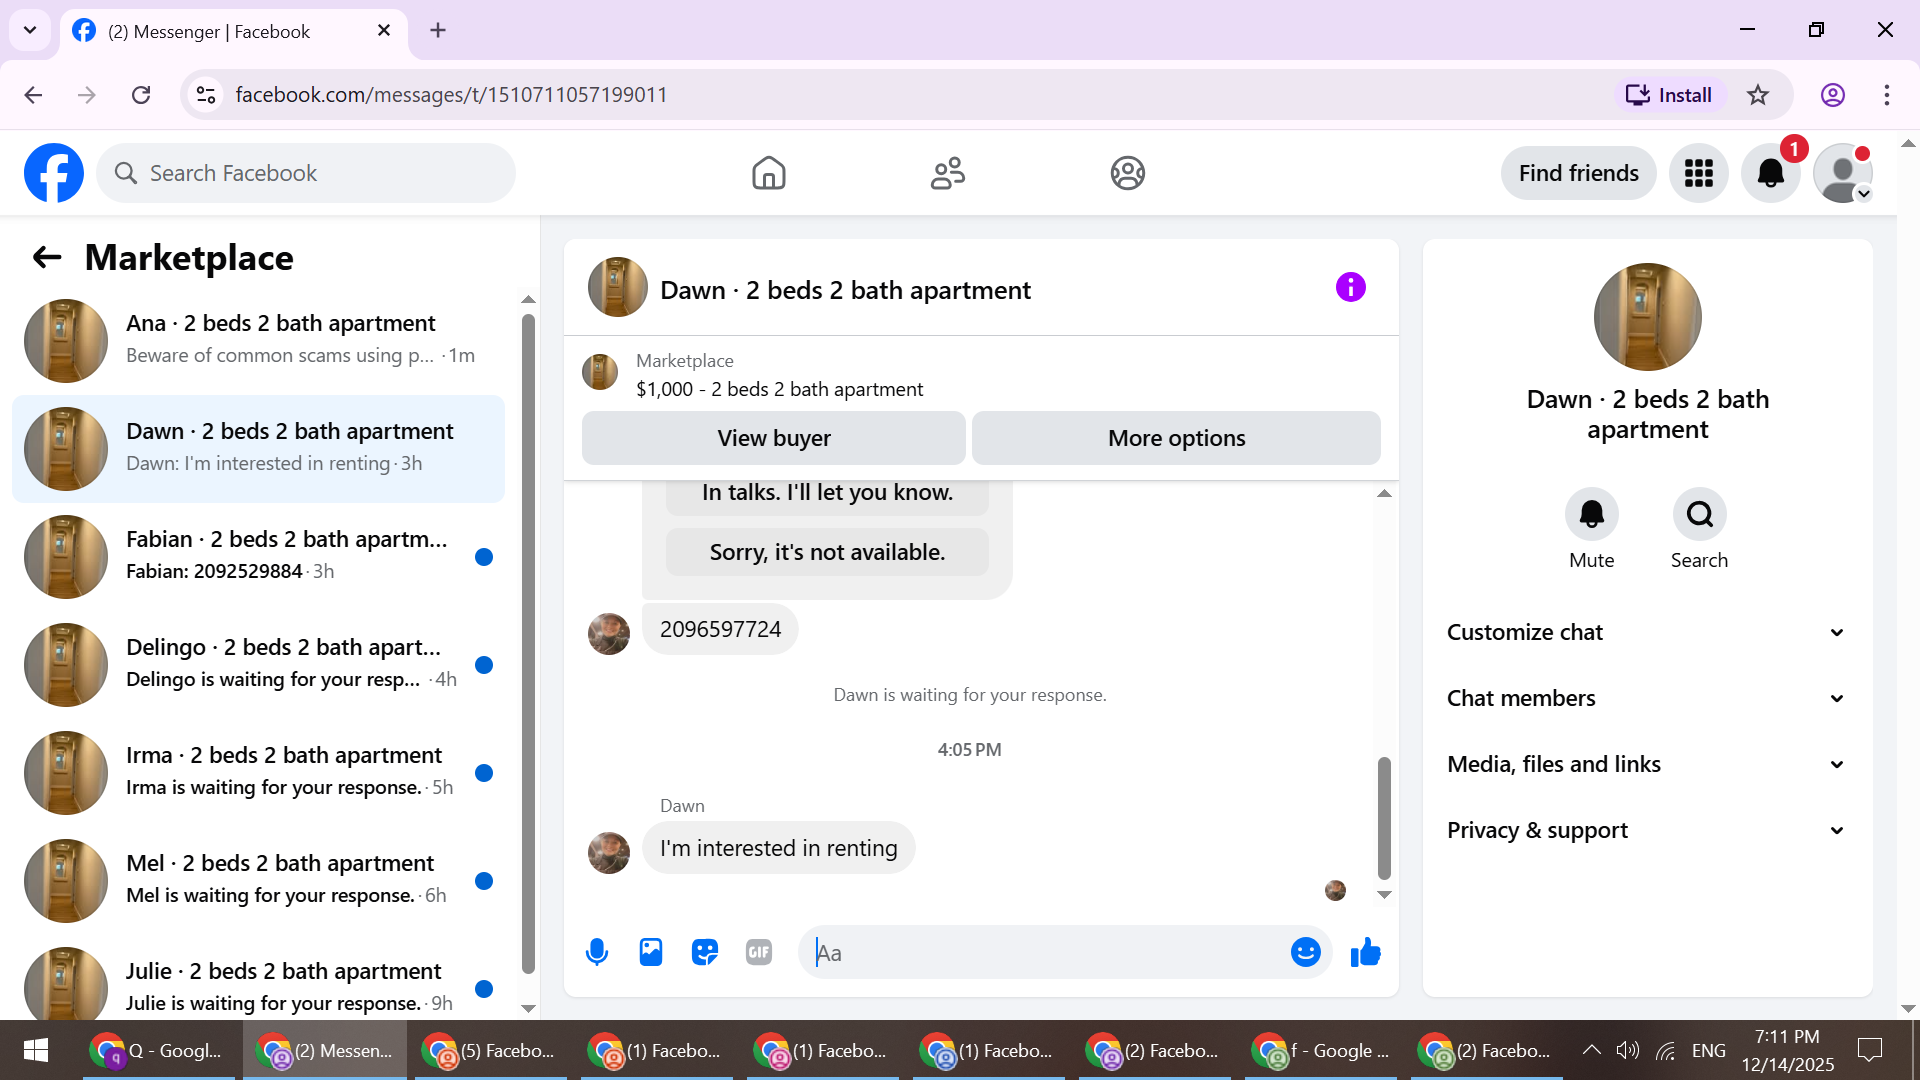
Task: Search within the conversation
Action: click(1699, 514)
